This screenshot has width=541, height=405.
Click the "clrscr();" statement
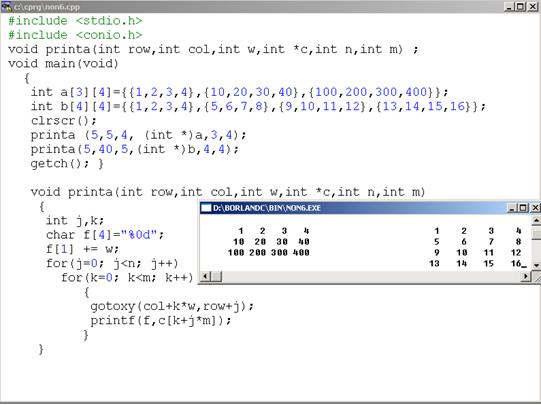pyautogui.click(x=64, y=121)
